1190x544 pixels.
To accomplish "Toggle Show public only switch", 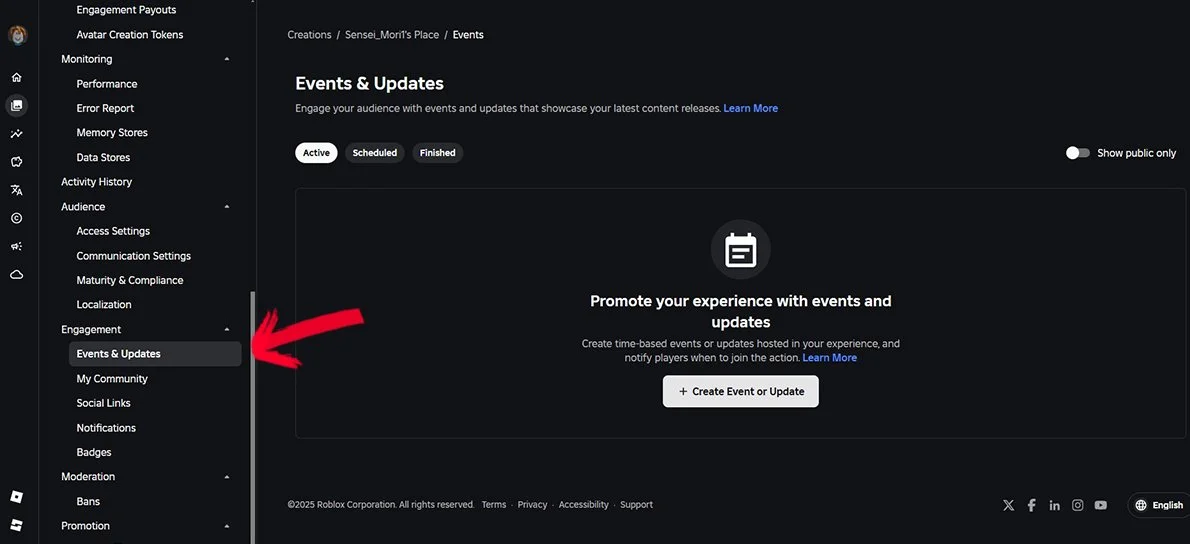I will click(1078, 153).
